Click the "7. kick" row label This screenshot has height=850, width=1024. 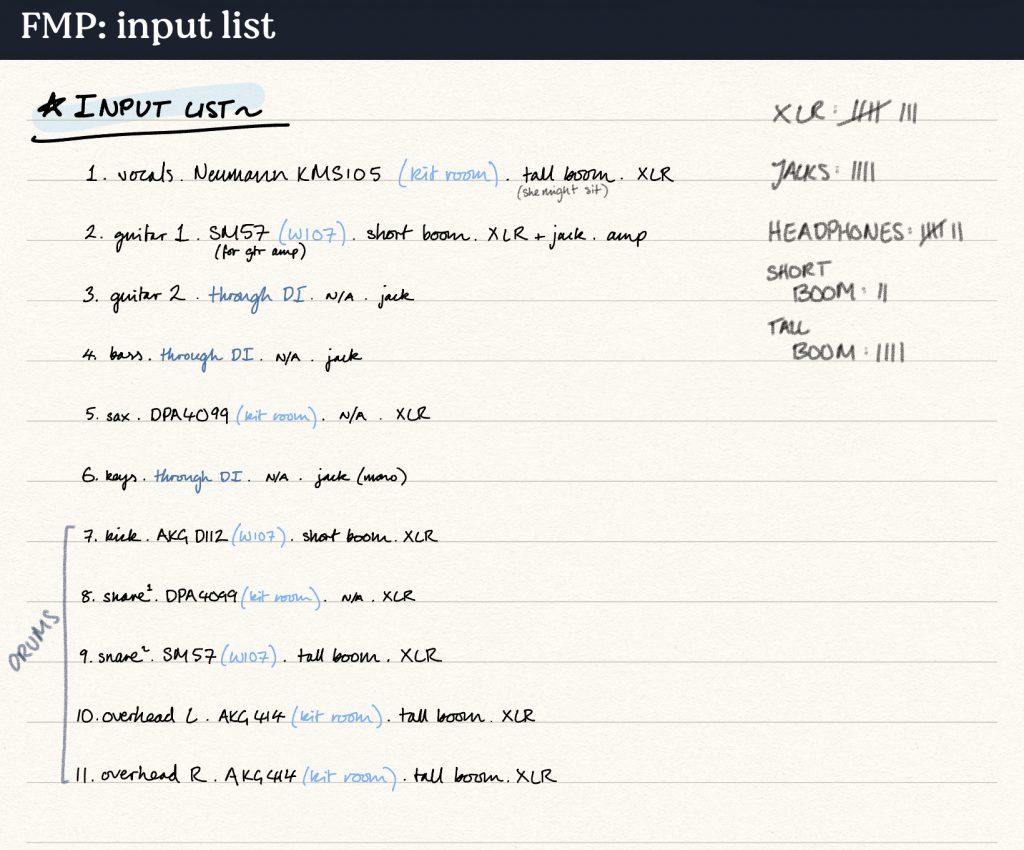point(111,536)
